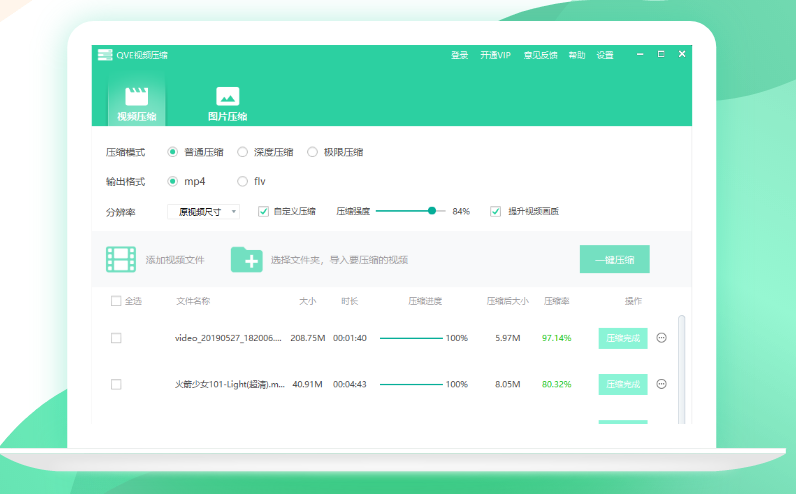The width and height of the screenshot is (796, 494).
Task: Click the 压缩率 column header
Action: tap(556, 301)
